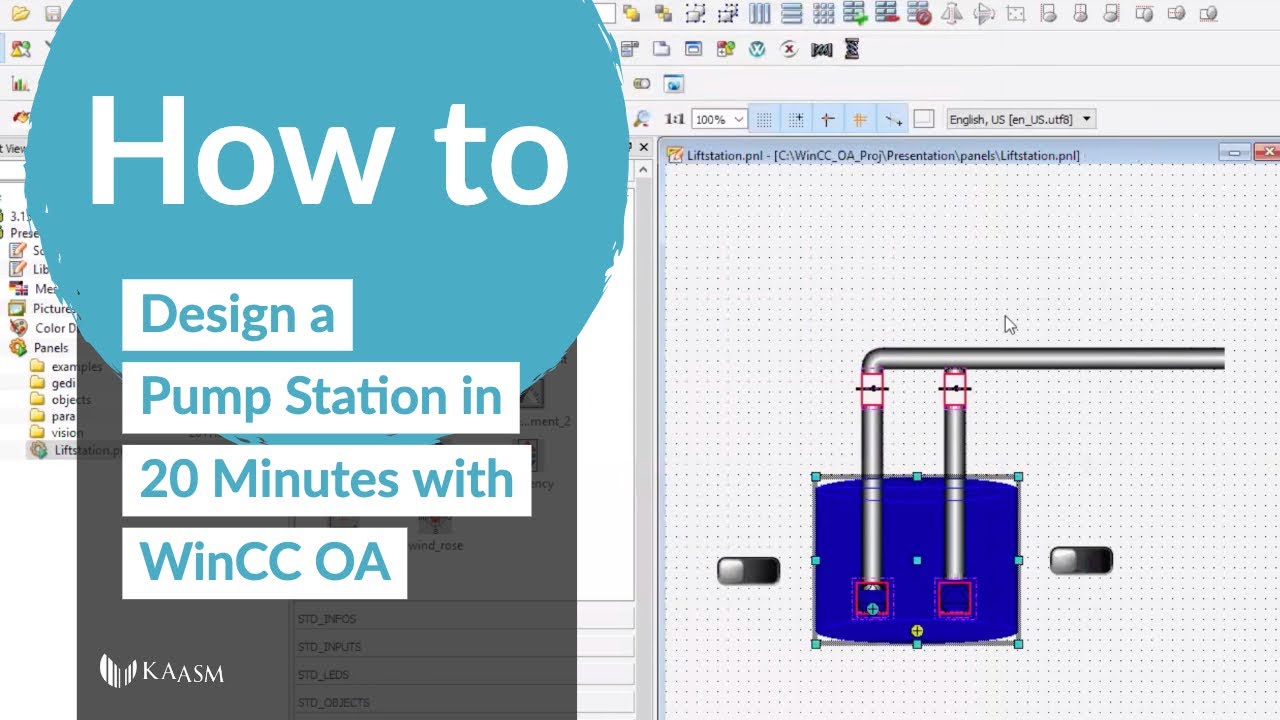Screen dimensions: 1280x720
Task: Open the 100% zoom level dropdown
Action: [x=719, y=119]
